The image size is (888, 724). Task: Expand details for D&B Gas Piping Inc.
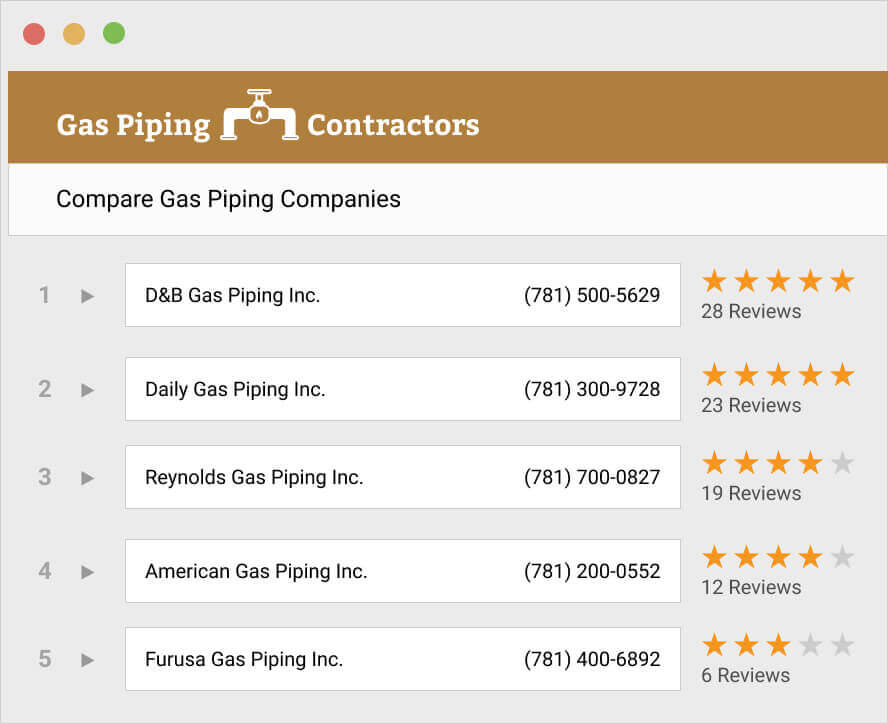click(x=87, y=295)
